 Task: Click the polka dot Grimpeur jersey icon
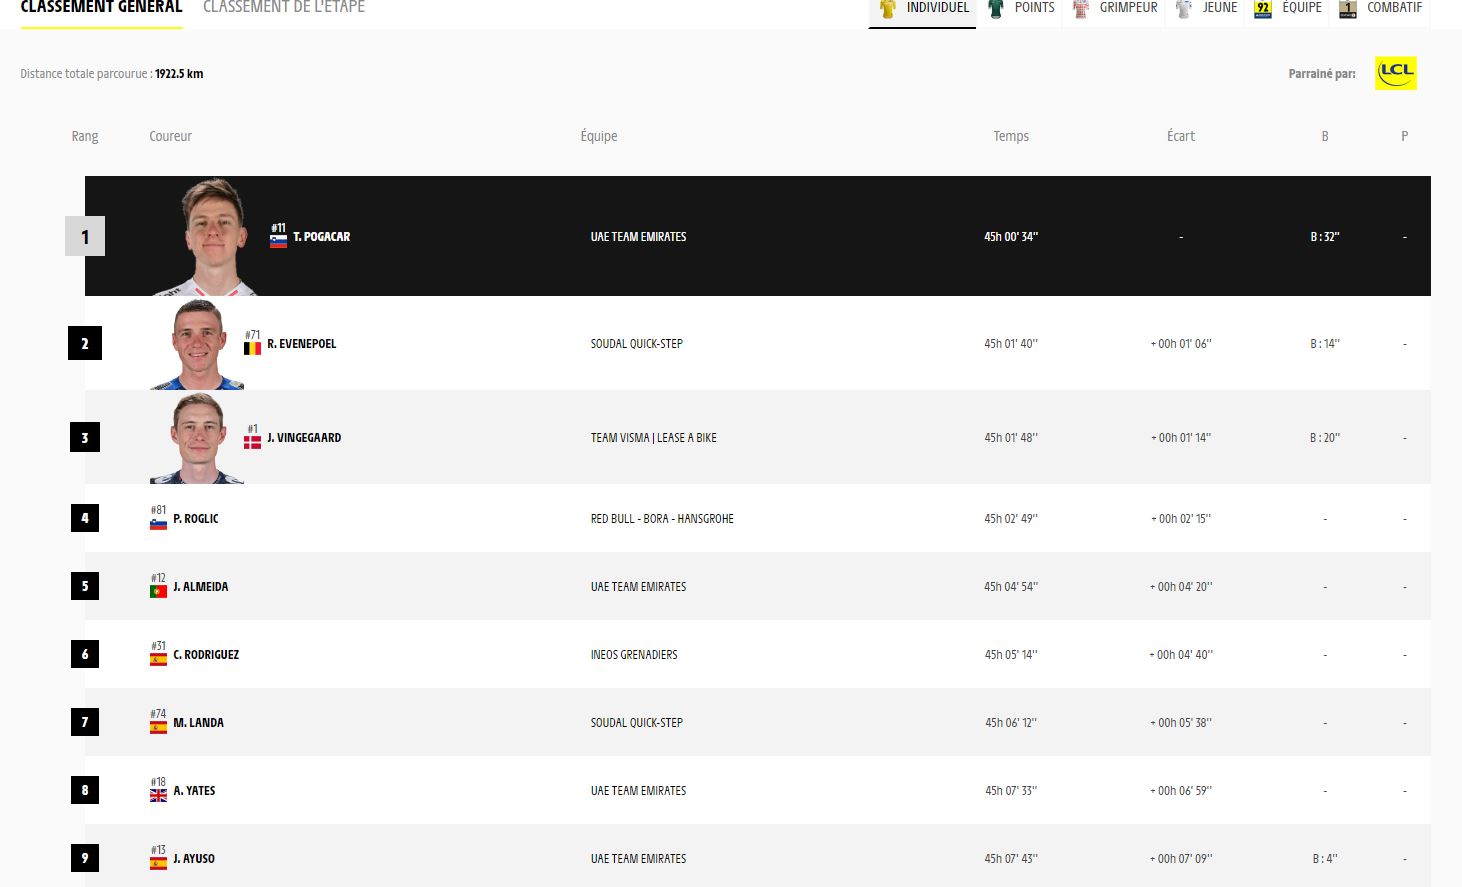tap(1080, 9)
